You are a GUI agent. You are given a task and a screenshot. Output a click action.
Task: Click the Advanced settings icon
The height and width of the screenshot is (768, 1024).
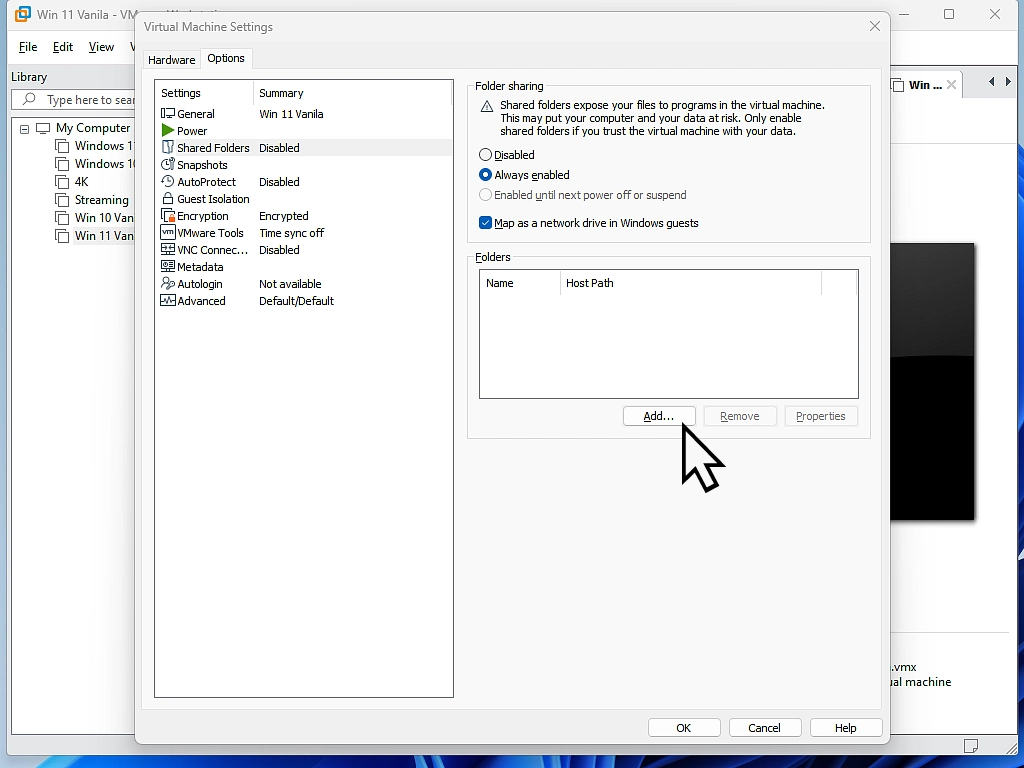point(168,300)
